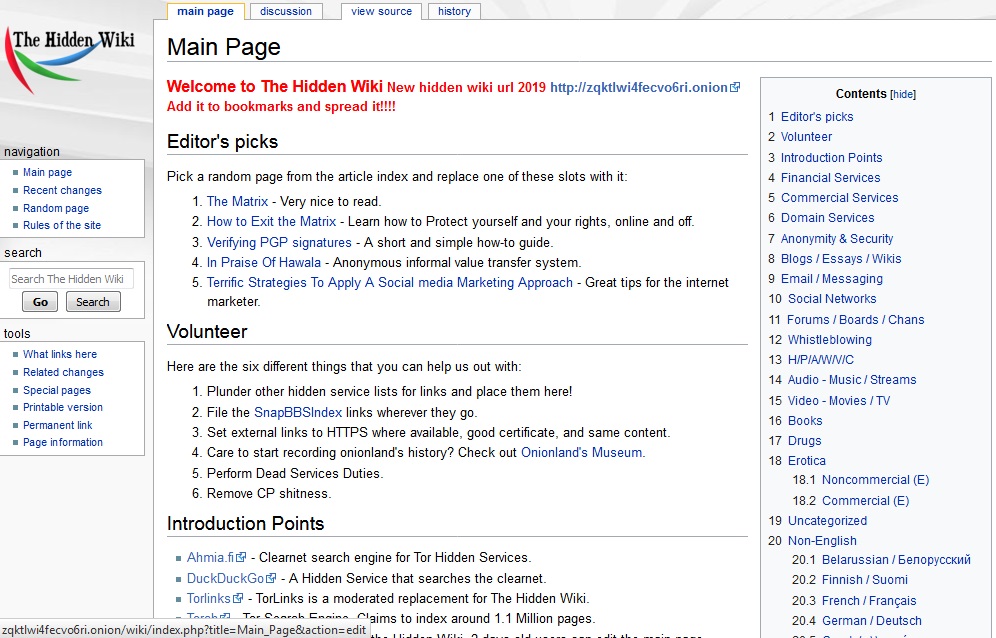Click external link icon beside zqktlwi4fecvo6ri.onion

click(x=735, y=87)
